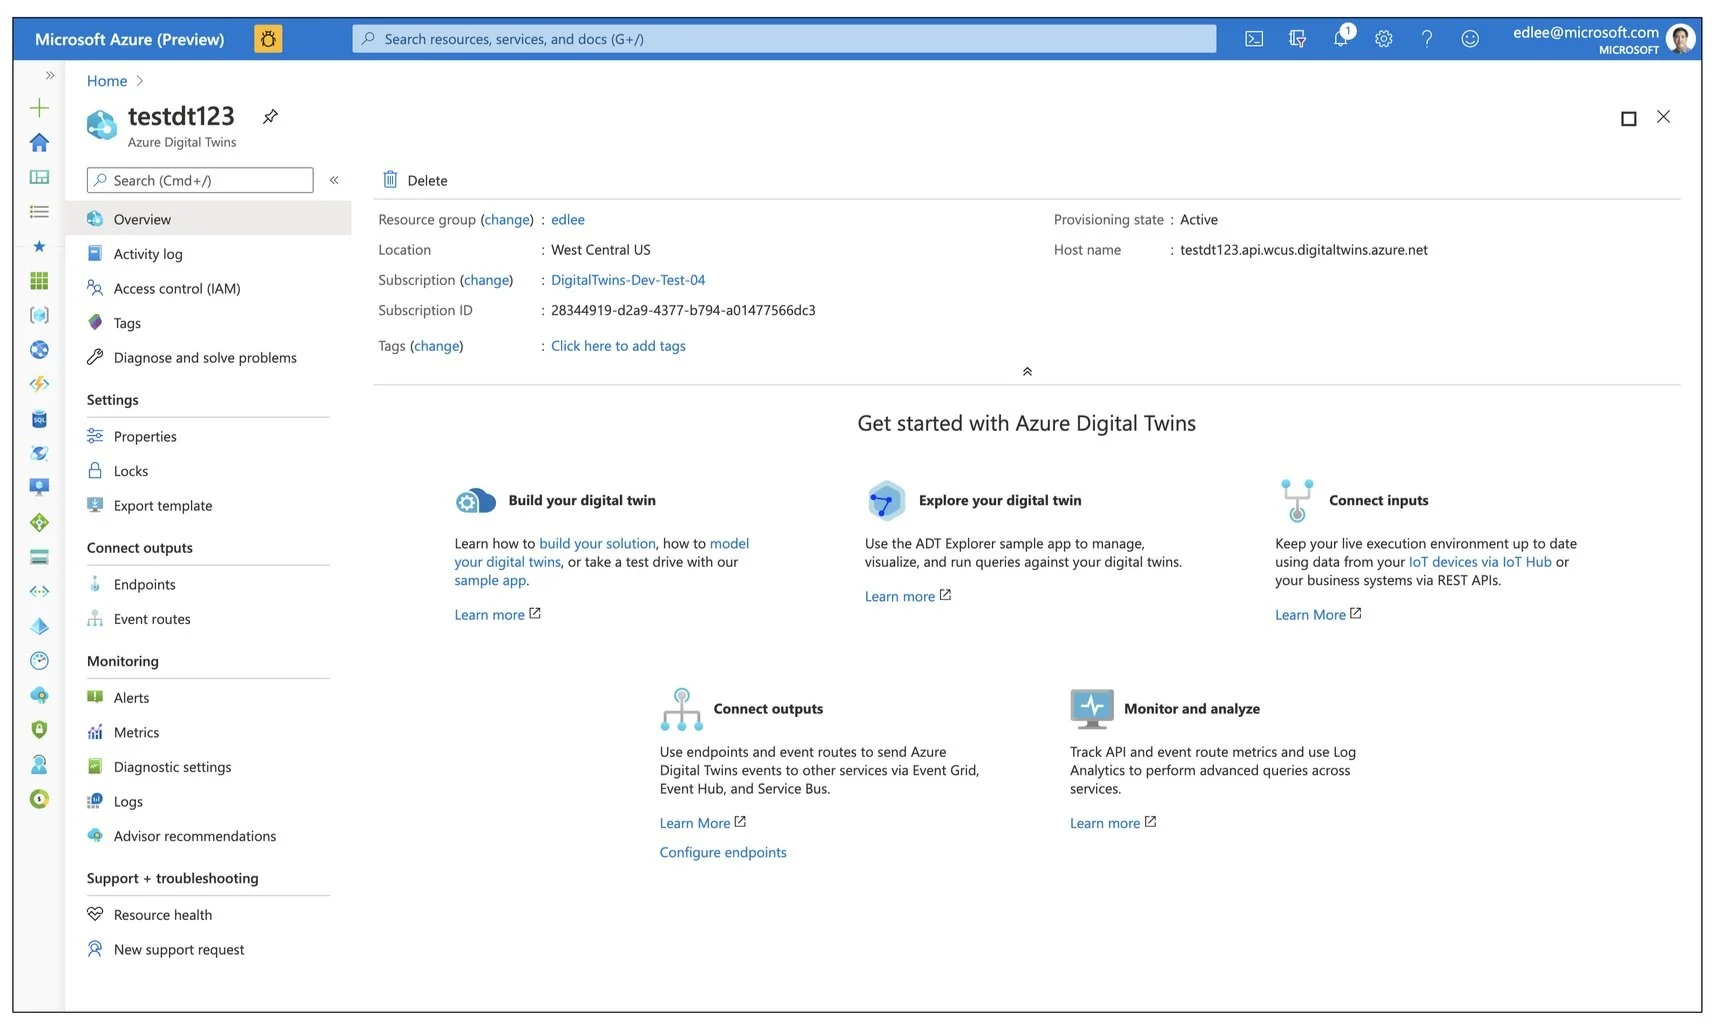Screen dimensions: 1719x1035
Task: Expand the left portal sidebar
Action: (x=50, y=76)
